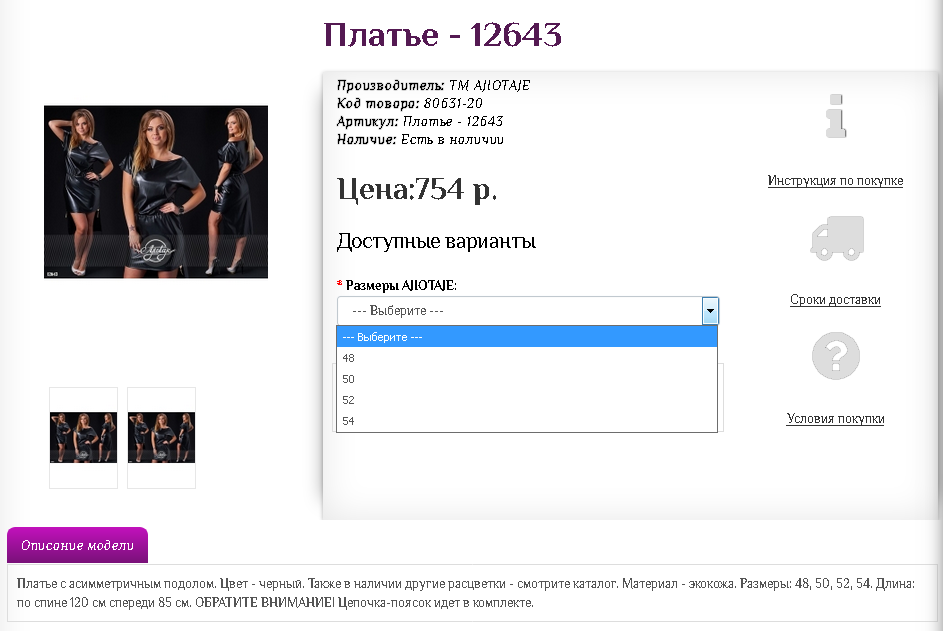Image resolution: width=943 pixels, height=631 pixels.
Task: Click the Размеры AJIOTAJE select field
Action: 527,311
